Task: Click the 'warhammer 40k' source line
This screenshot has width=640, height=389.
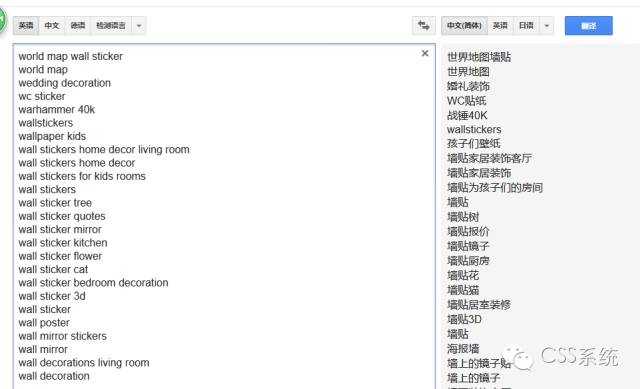Action: (57, 109)
